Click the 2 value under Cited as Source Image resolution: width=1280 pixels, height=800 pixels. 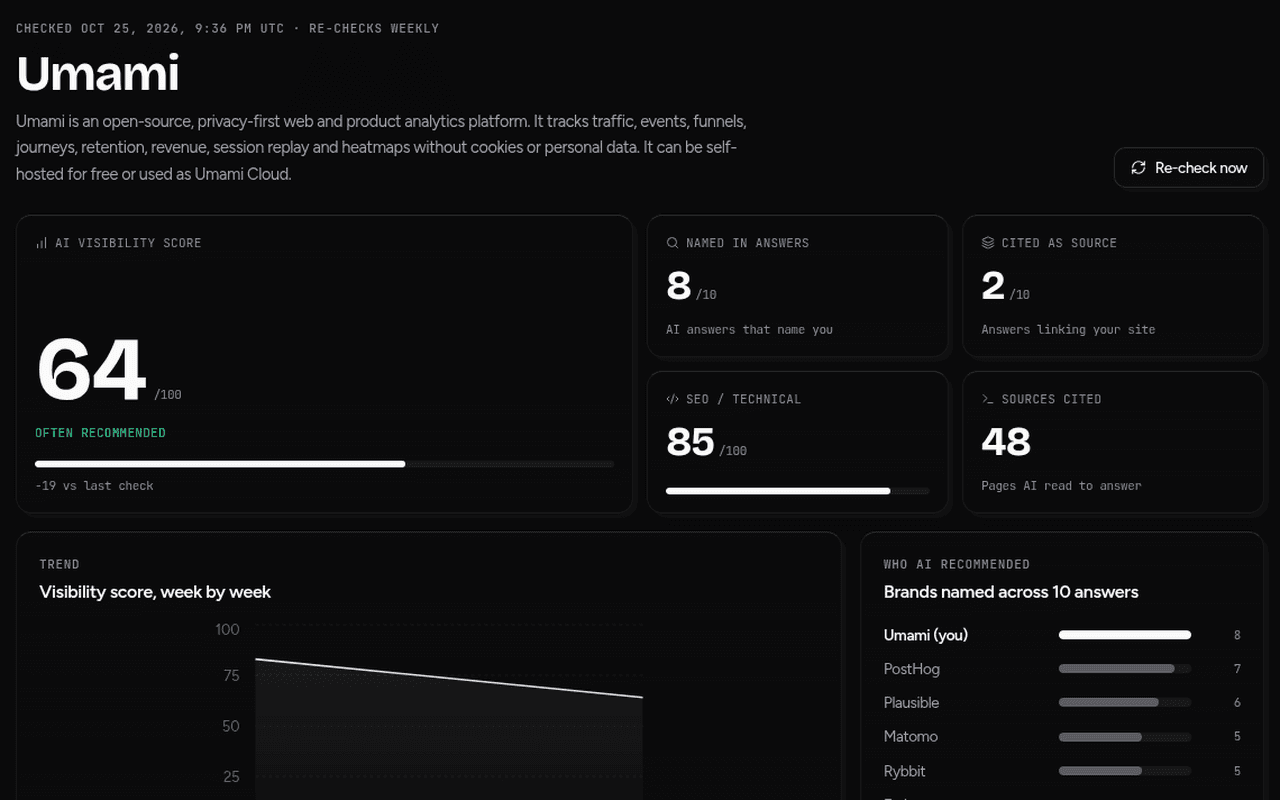pos(993,286)
